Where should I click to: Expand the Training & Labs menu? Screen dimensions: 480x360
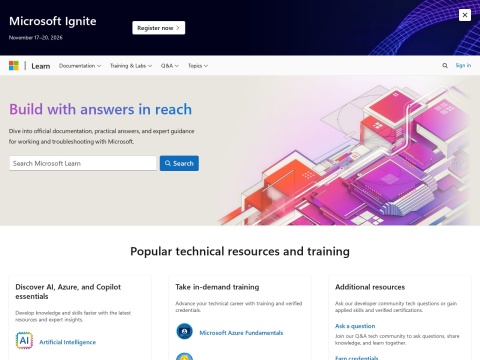coord(131,66)
